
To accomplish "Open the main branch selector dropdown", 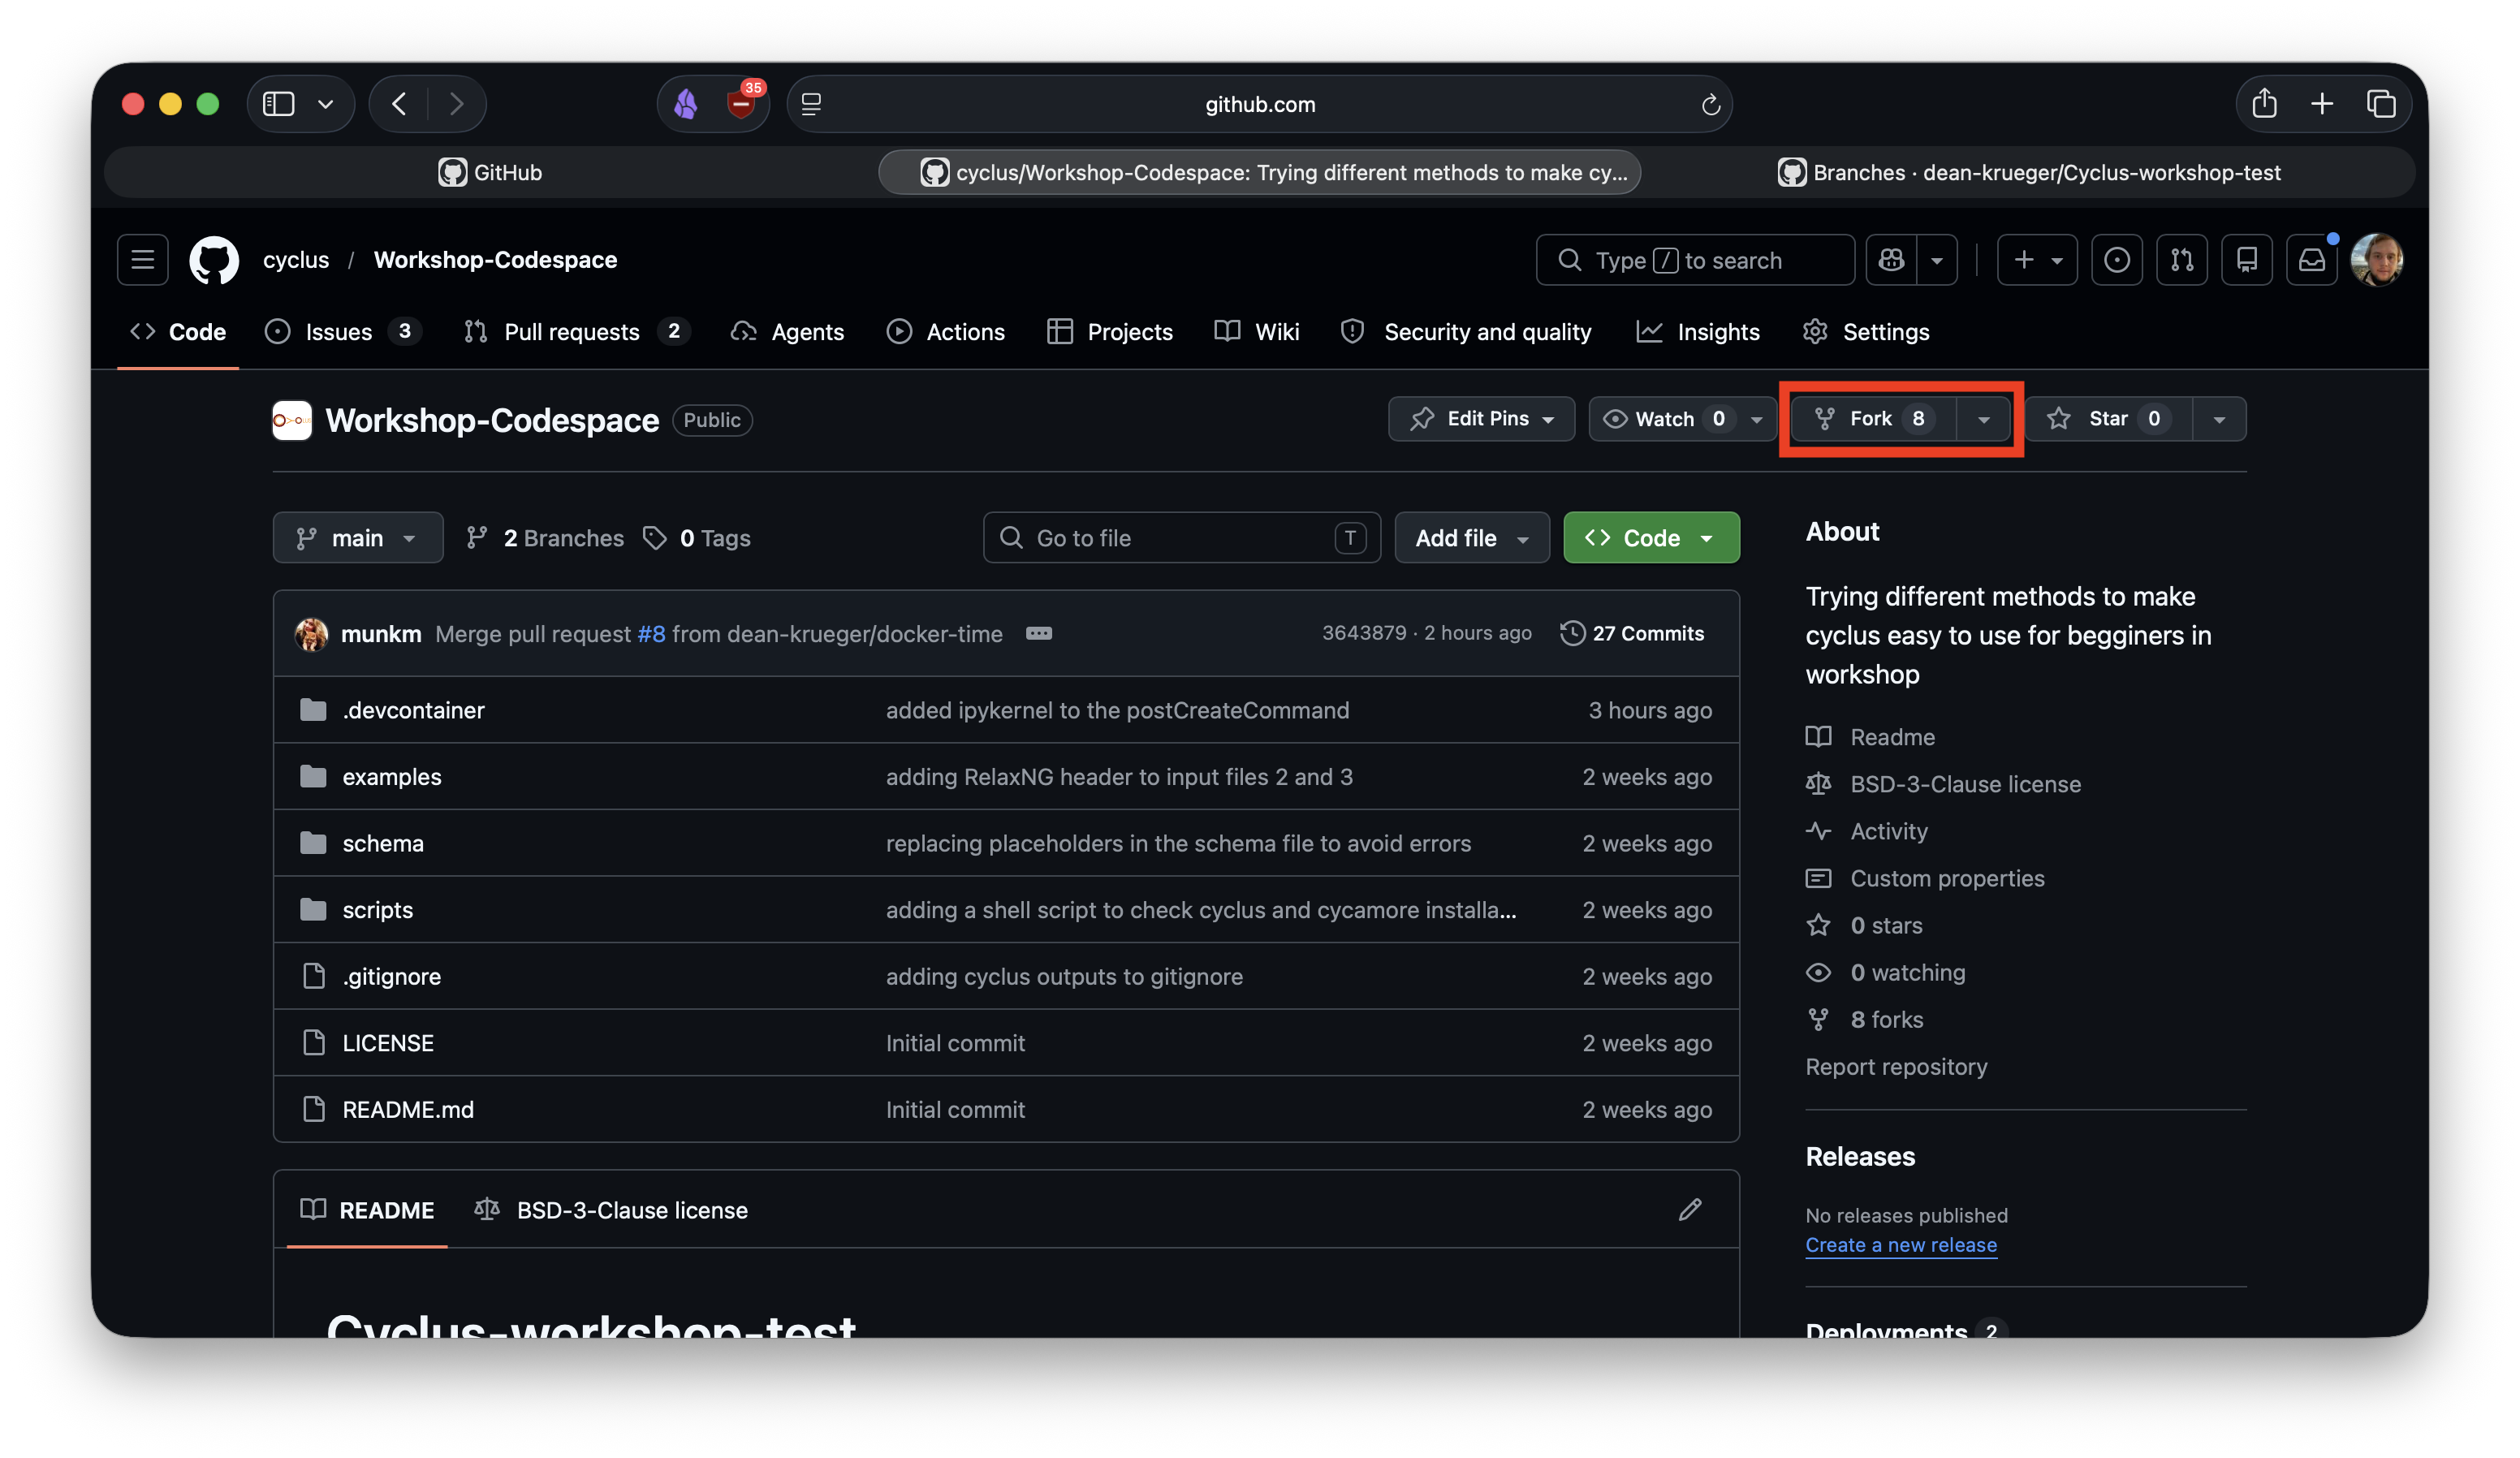I will [x=358, y=538].
